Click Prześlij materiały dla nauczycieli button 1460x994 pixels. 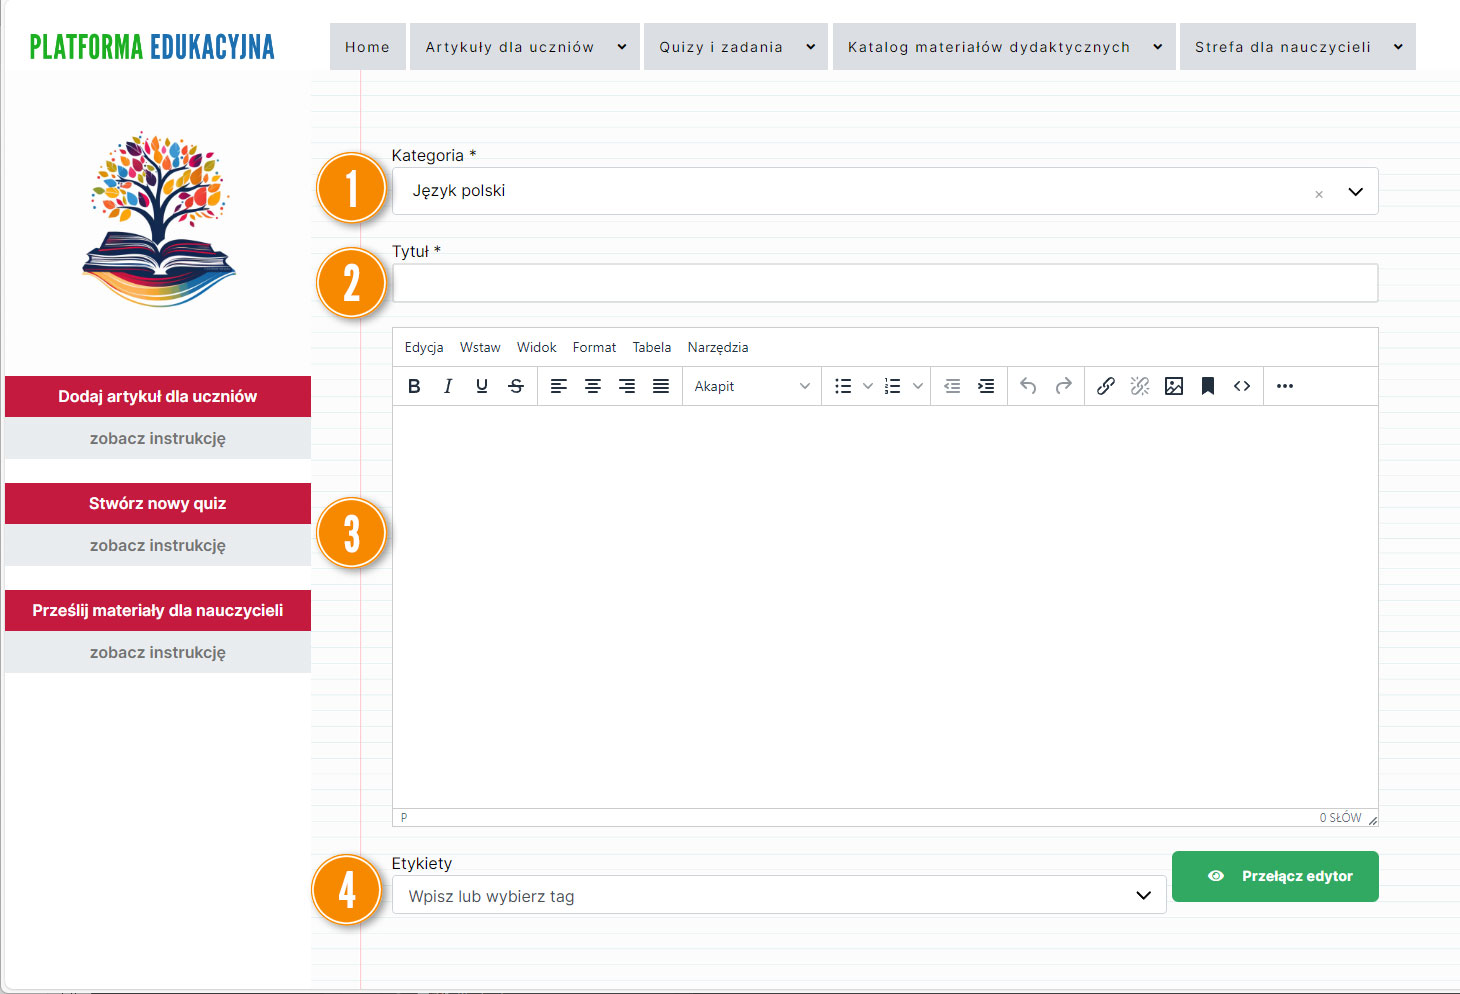[x=158, y=610]
